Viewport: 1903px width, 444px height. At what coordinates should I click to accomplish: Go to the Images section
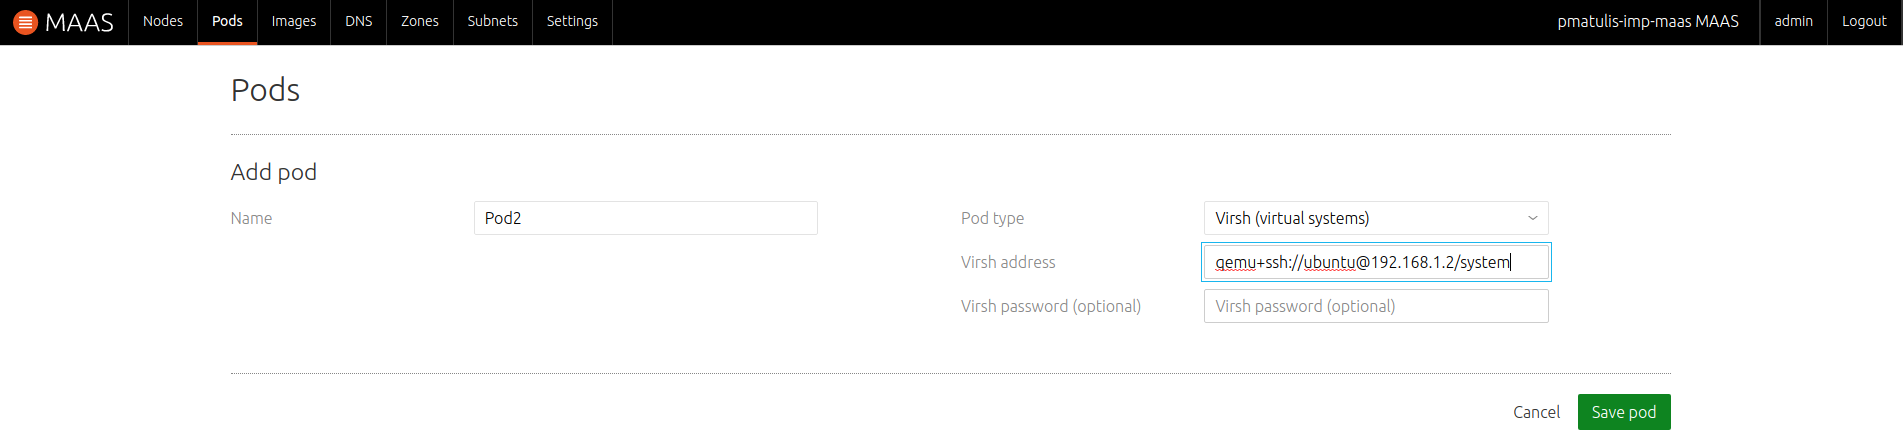point(294,21)
